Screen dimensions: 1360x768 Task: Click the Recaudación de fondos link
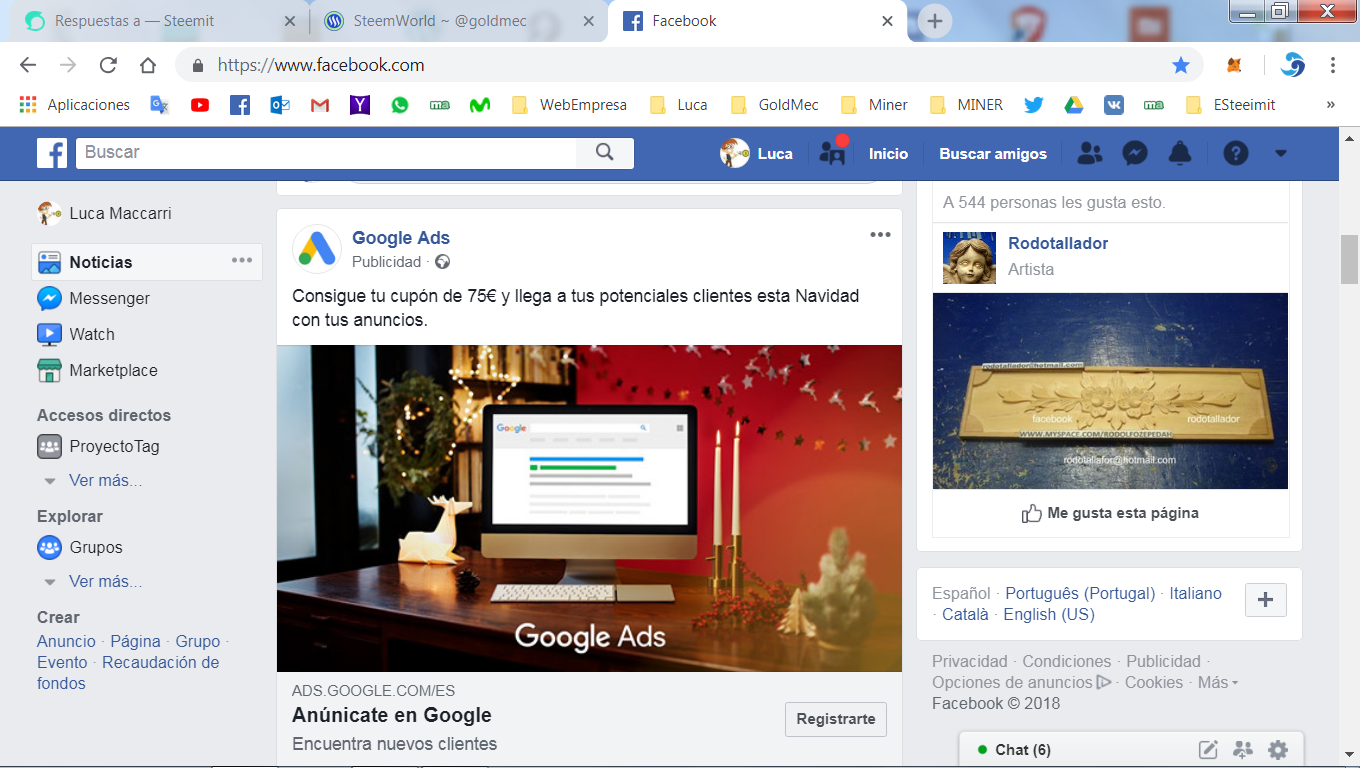pyautogui.click(x=128, y=673)
